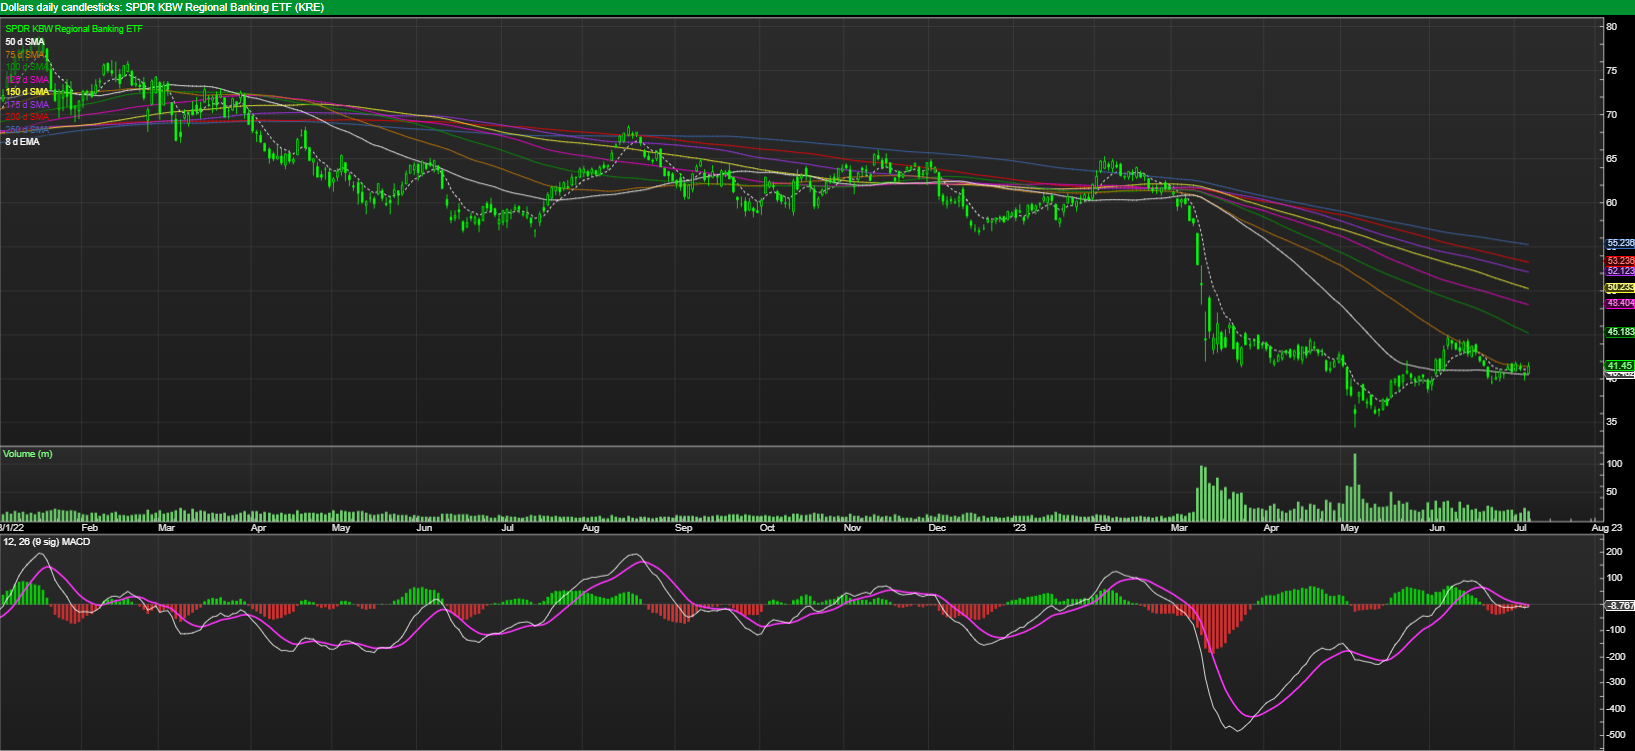The image size is (1635, 751).
Task: Pick the '125 d SMA' legend label
Action: (x=27, y=80)
